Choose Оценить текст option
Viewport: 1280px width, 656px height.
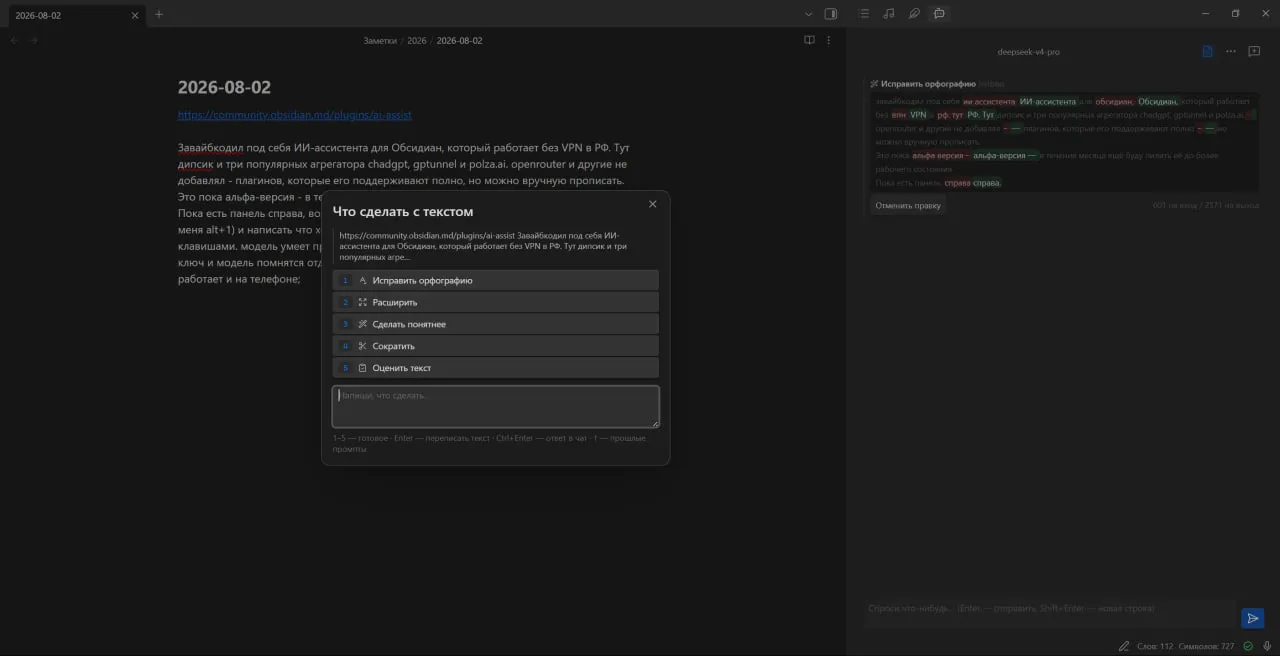496,368
